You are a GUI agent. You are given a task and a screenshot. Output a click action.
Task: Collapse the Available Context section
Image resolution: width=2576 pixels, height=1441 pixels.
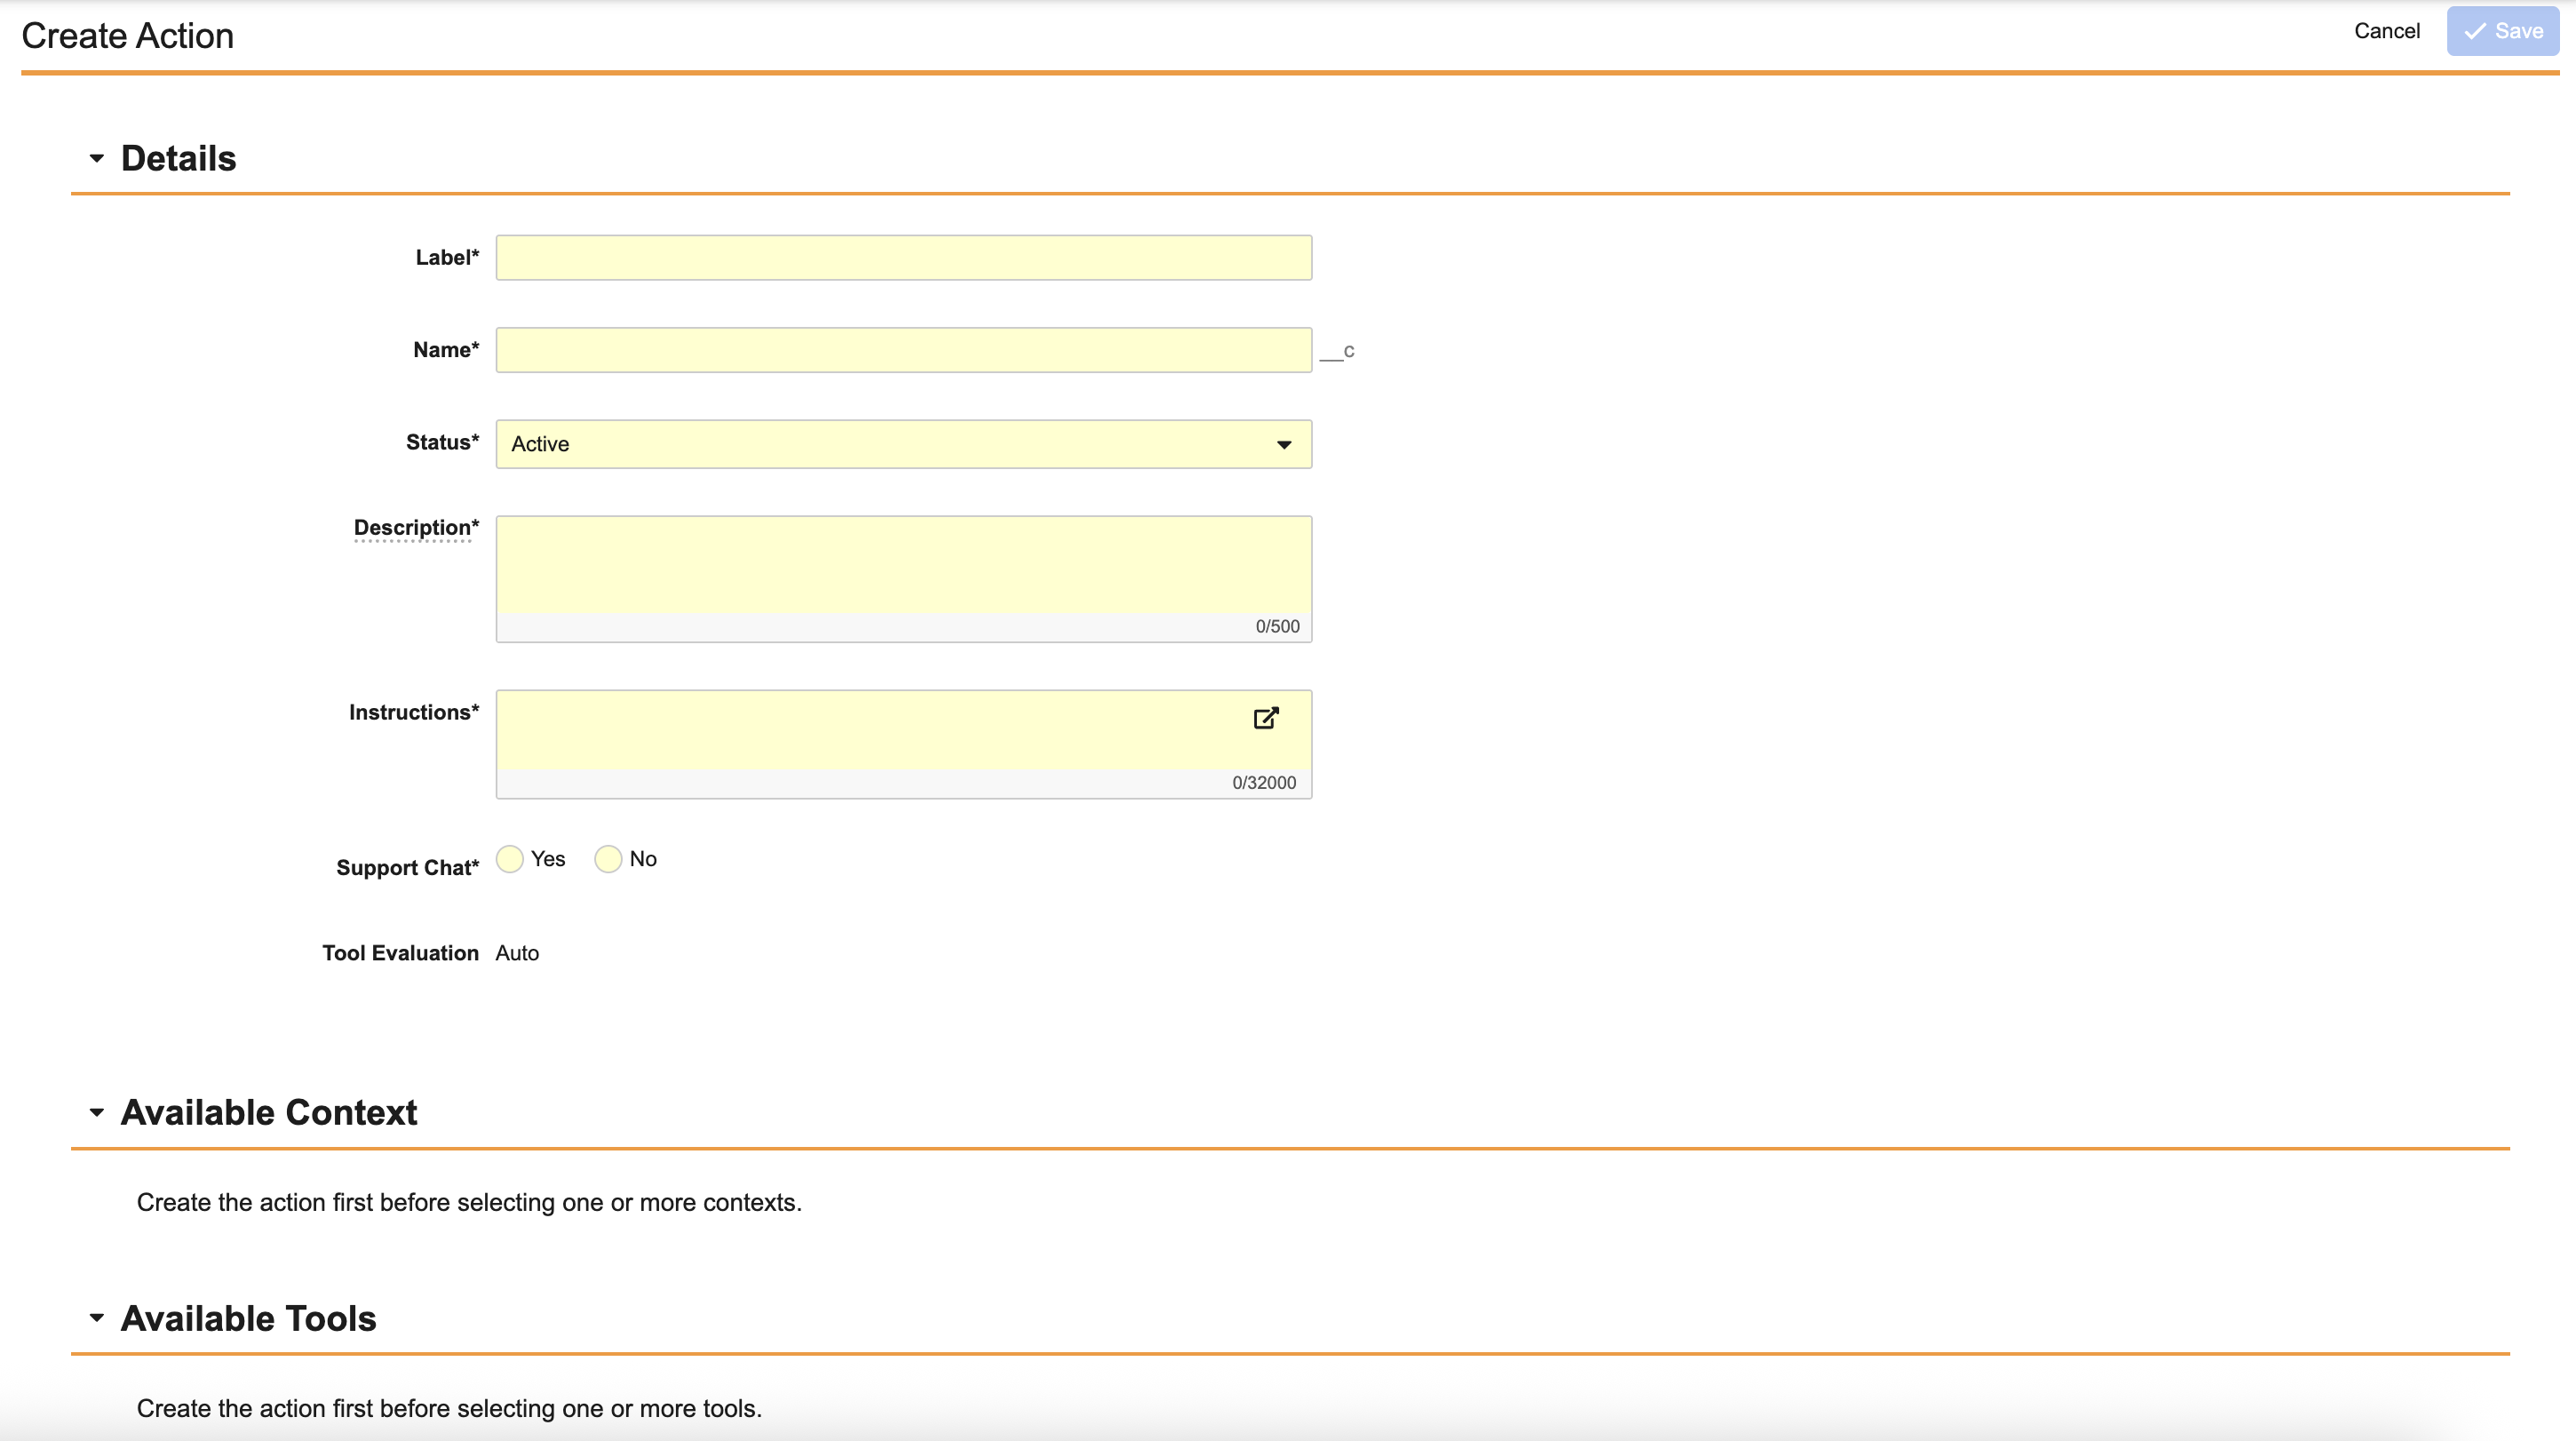[x=97, y=1112]
